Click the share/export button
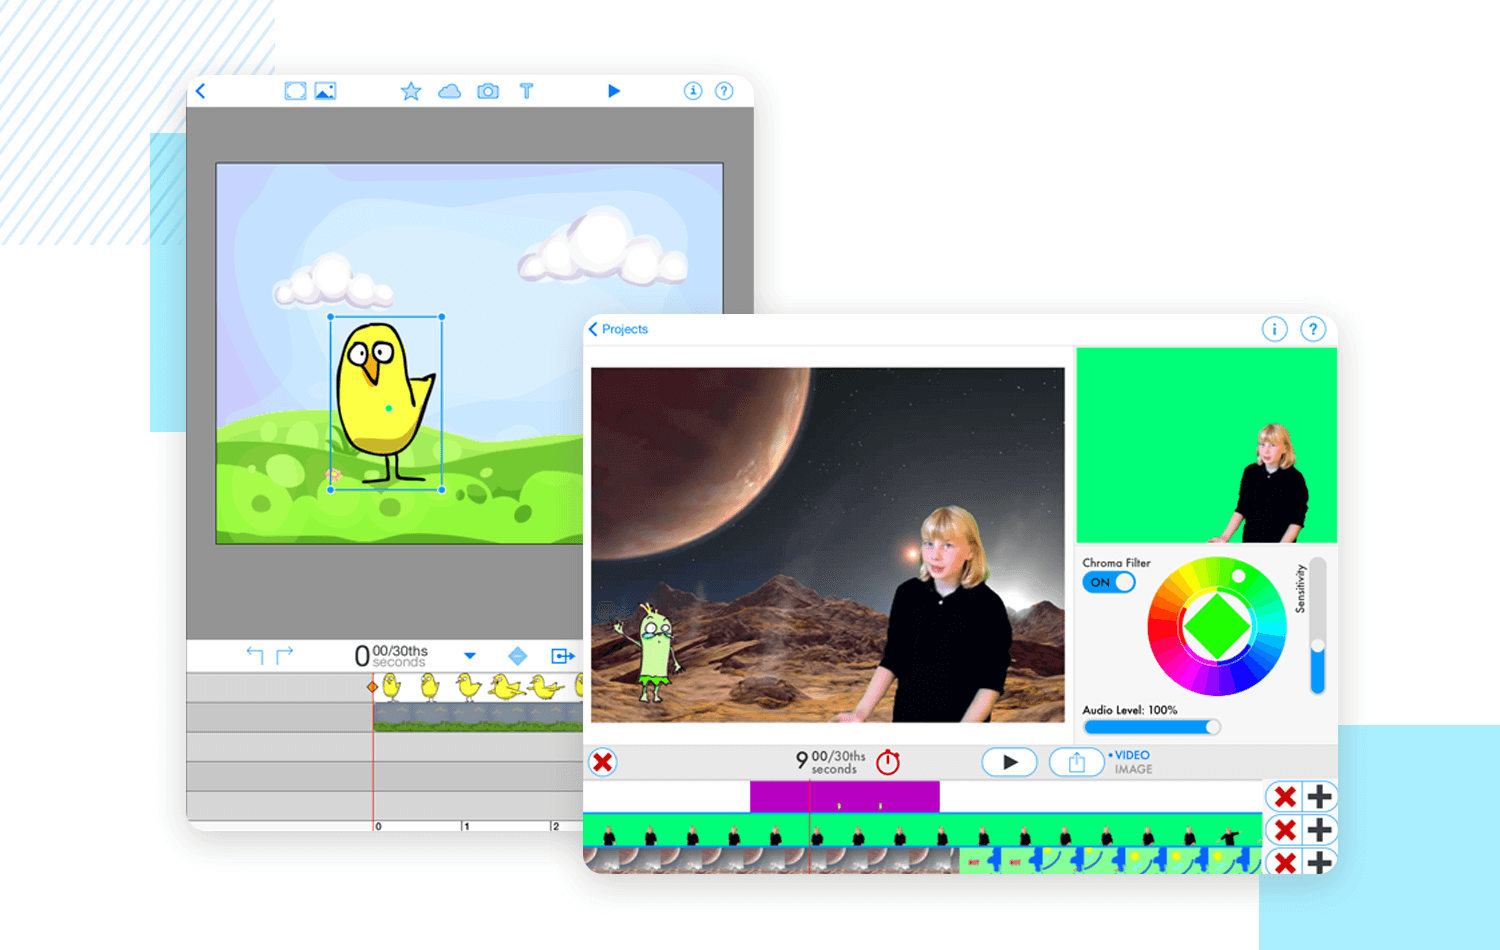 pos(1076,762)
